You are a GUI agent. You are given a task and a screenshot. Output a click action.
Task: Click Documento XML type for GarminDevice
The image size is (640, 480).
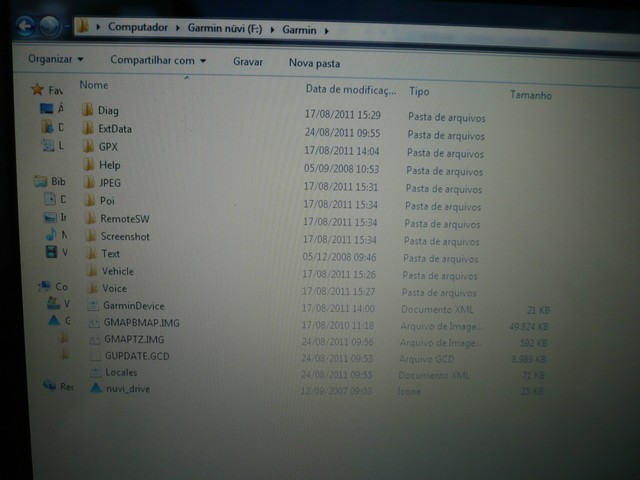click(437, 309)
